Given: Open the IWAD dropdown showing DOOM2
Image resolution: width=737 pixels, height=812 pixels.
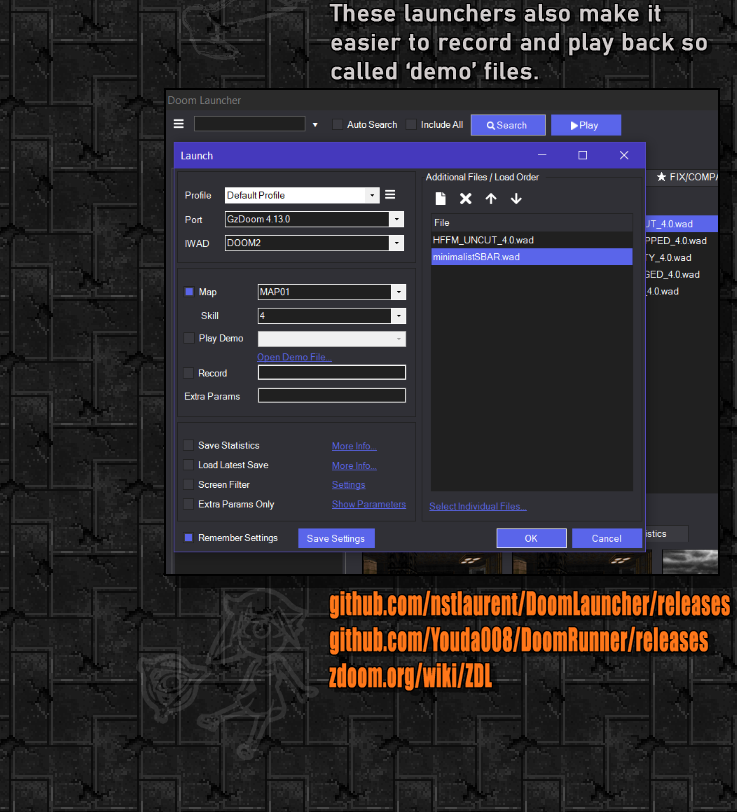Looking at the screenshot, I should 397,243.
